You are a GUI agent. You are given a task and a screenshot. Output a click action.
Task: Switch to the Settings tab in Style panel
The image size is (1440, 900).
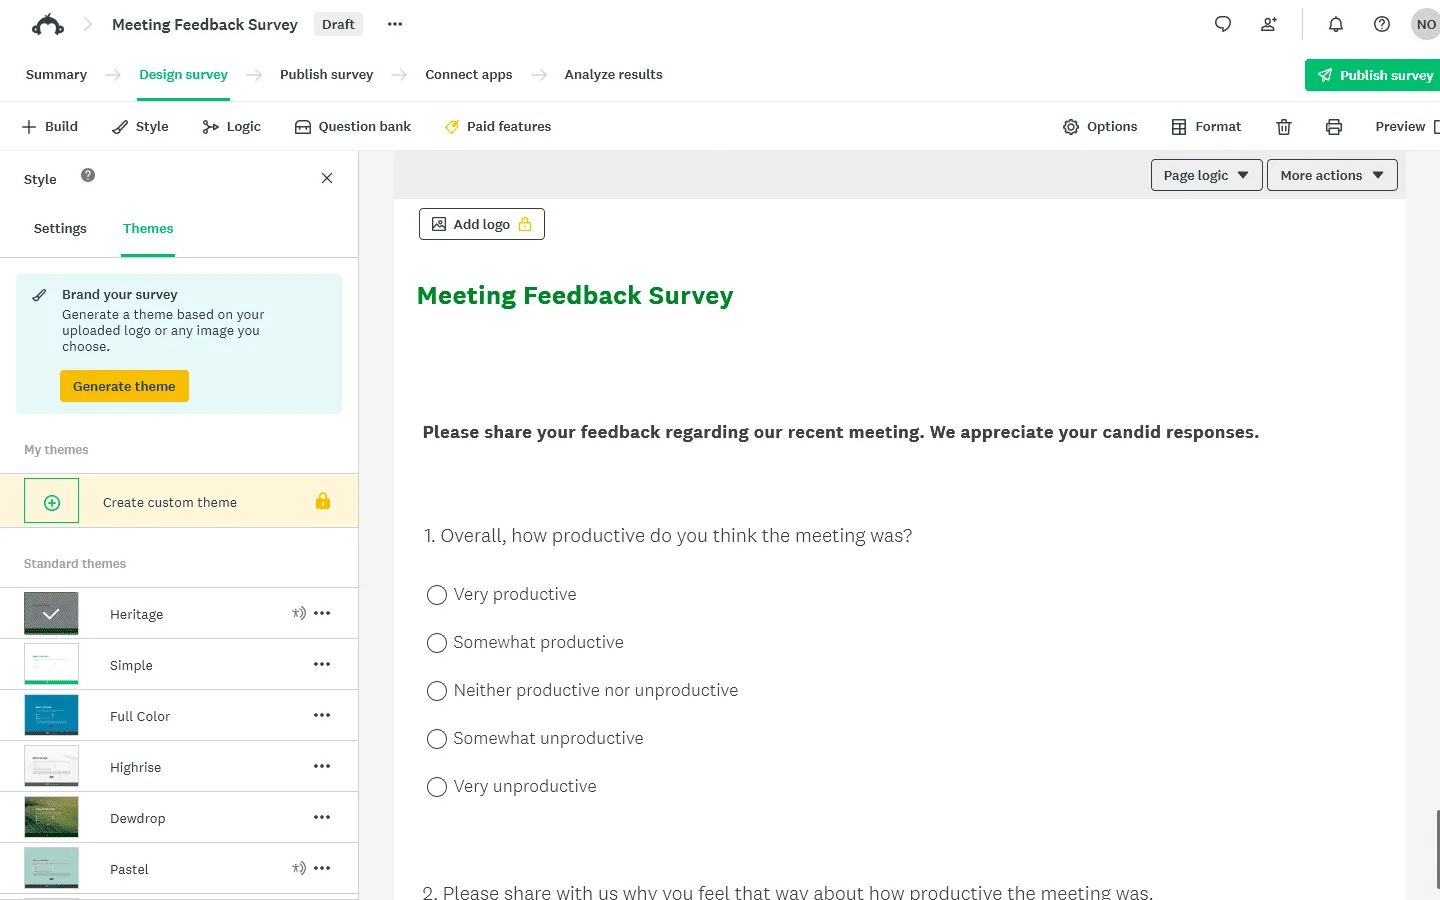[59, 228]
